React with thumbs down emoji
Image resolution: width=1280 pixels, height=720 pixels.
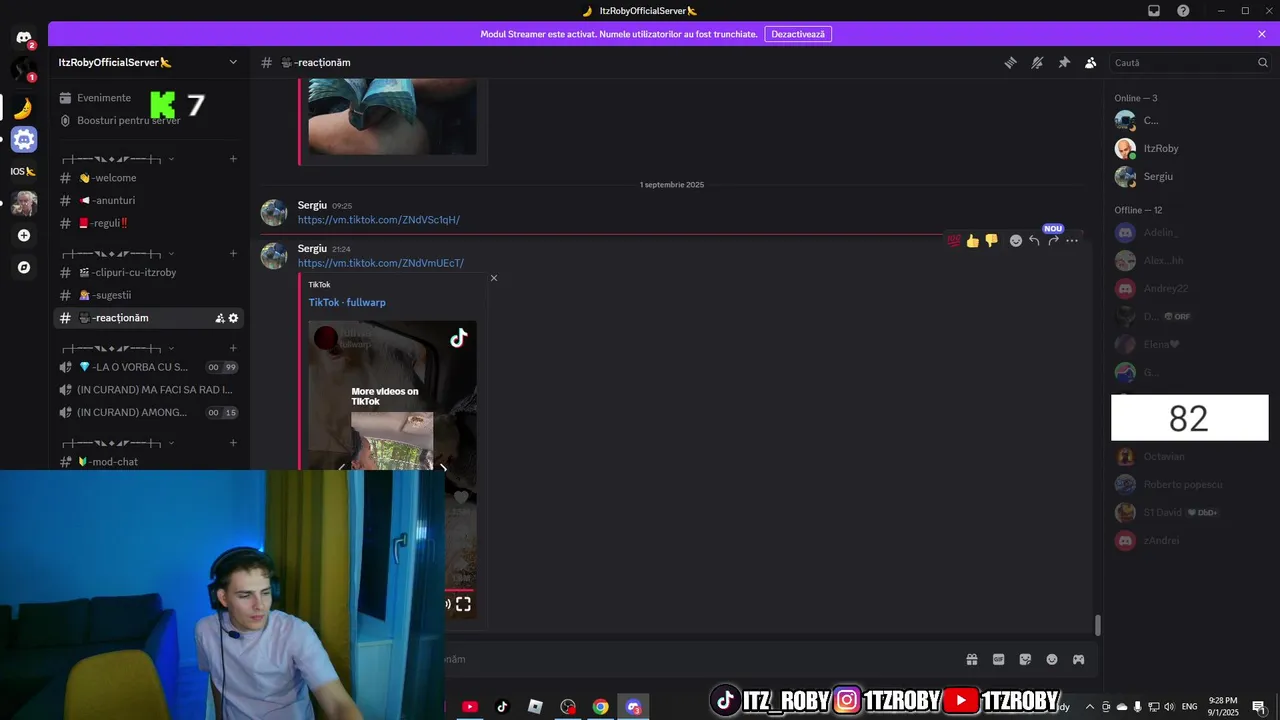click(991, 240)
